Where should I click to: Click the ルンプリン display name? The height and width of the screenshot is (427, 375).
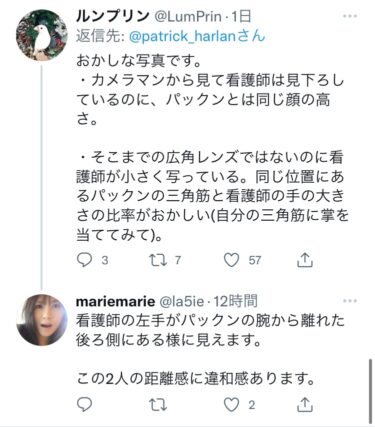[x=113, y=16]
